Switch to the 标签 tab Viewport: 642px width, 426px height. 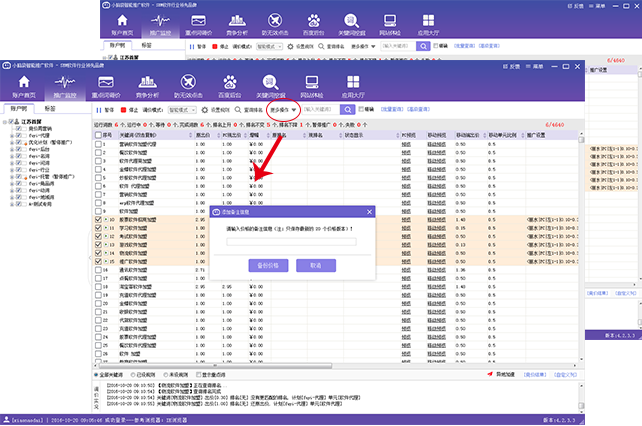pyautogui.click(x=51, y=107)
